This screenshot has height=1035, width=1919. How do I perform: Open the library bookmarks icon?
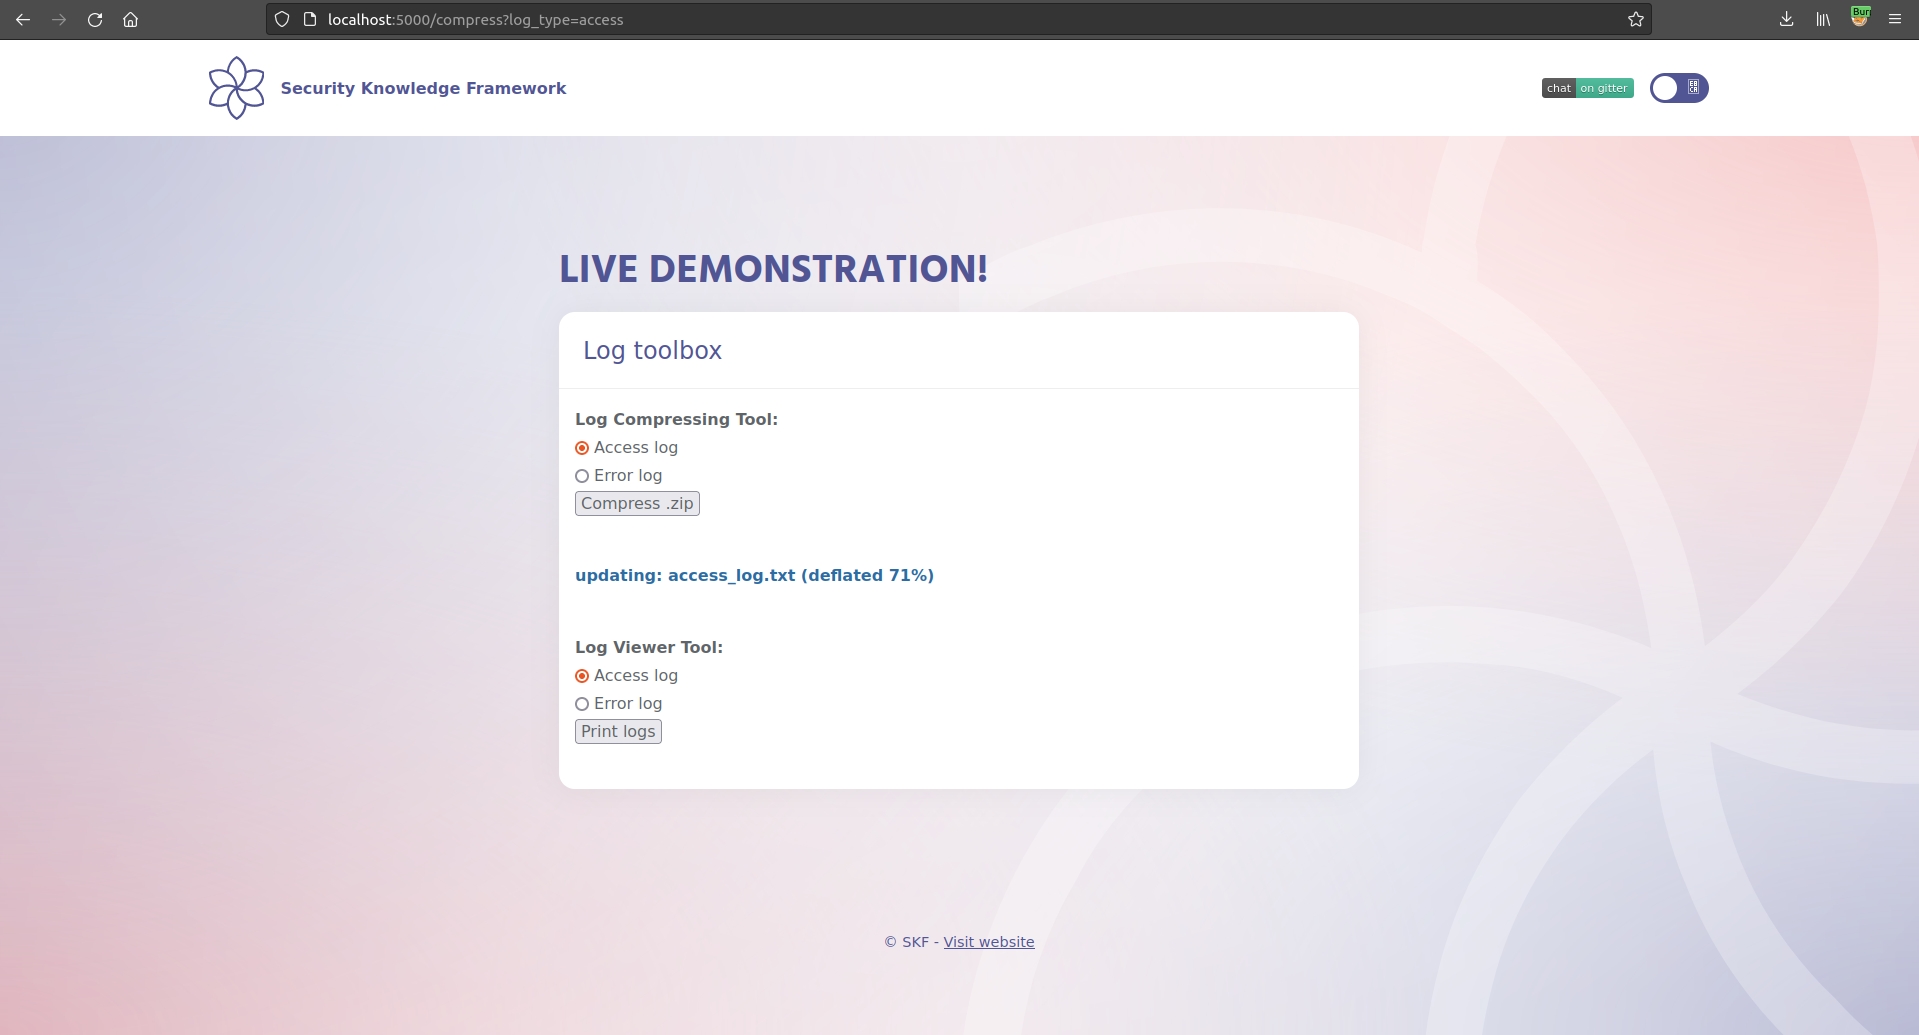(x=1823, y=20)
